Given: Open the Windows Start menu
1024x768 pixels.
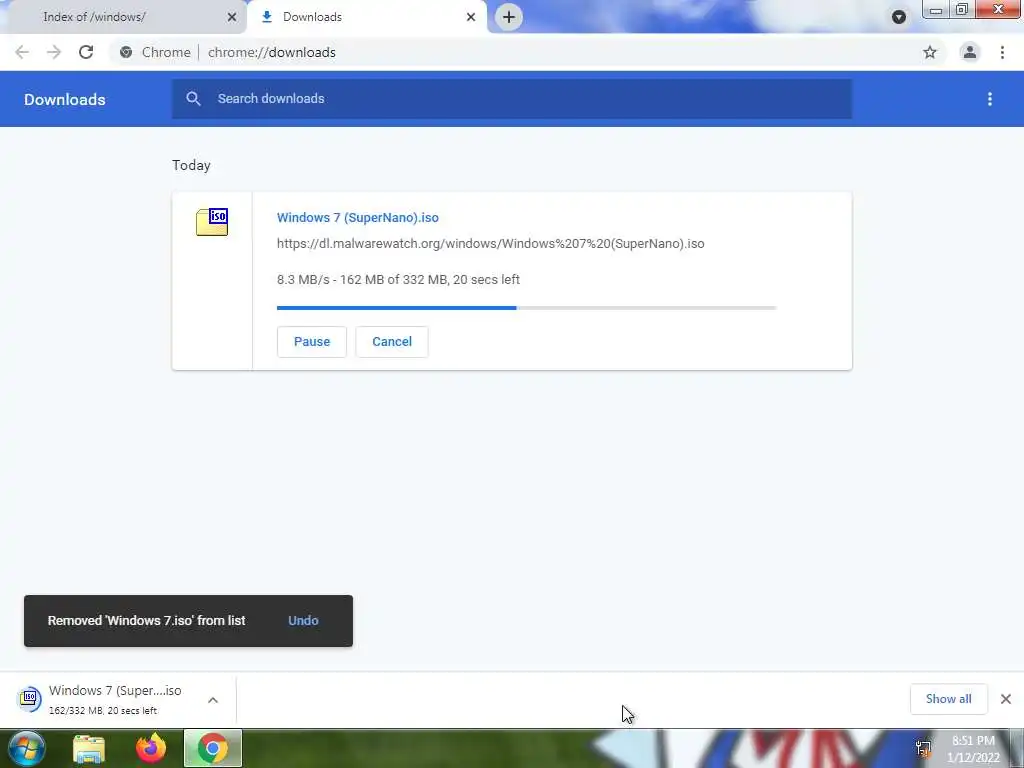Looking at the screenshot, I should tap(26, 748).
